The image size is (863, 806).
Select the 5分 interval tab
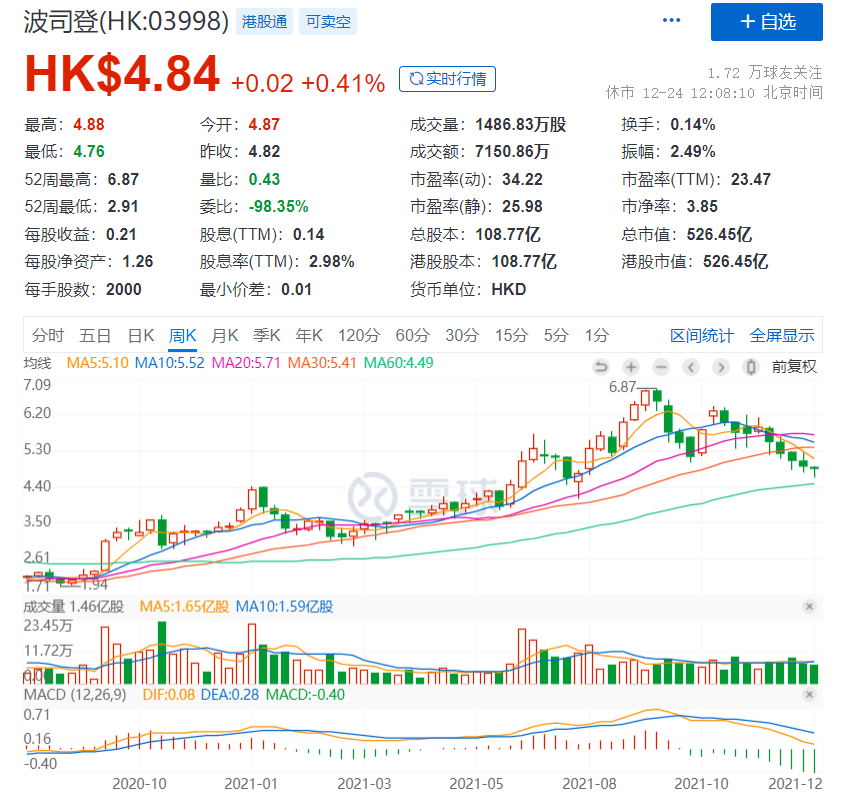556,335
